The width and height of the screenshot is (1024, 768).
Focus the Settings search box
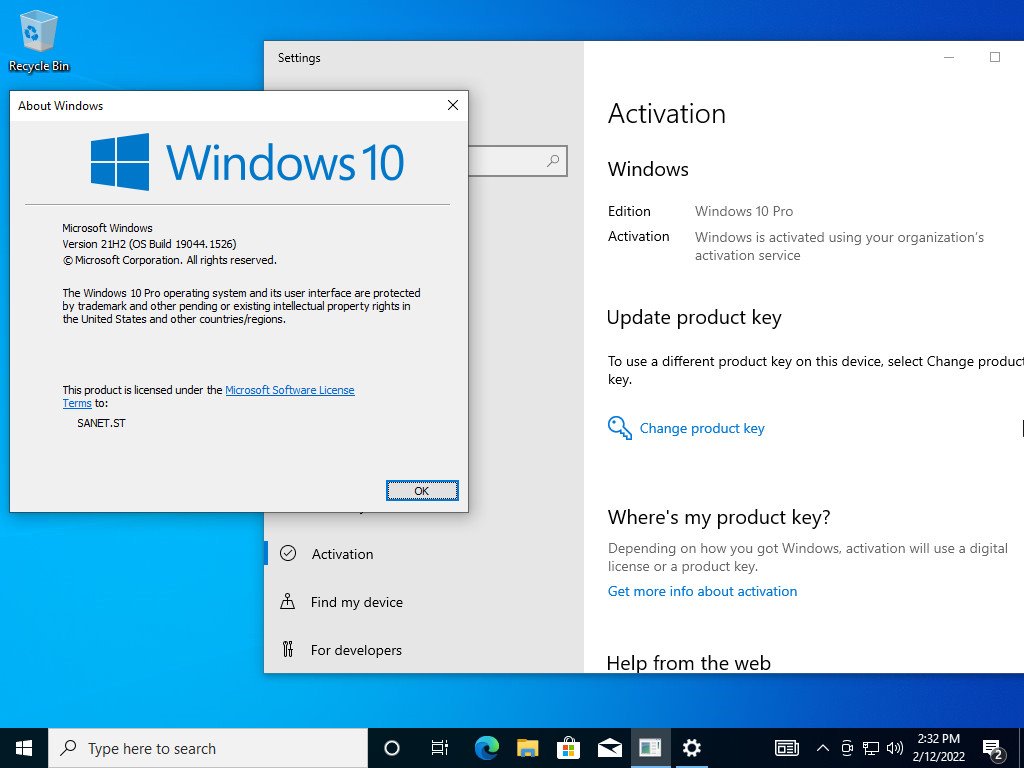(x=518, y=161)
